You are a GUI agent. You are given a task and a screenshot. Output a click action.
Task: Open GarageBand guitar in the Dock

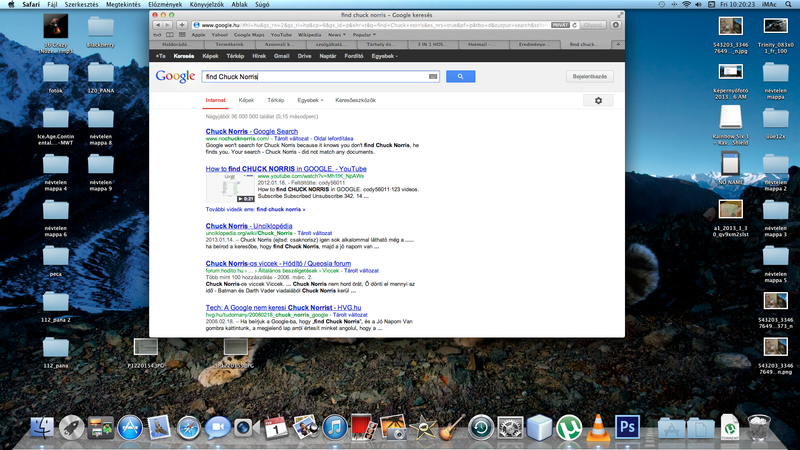point(452,427)
